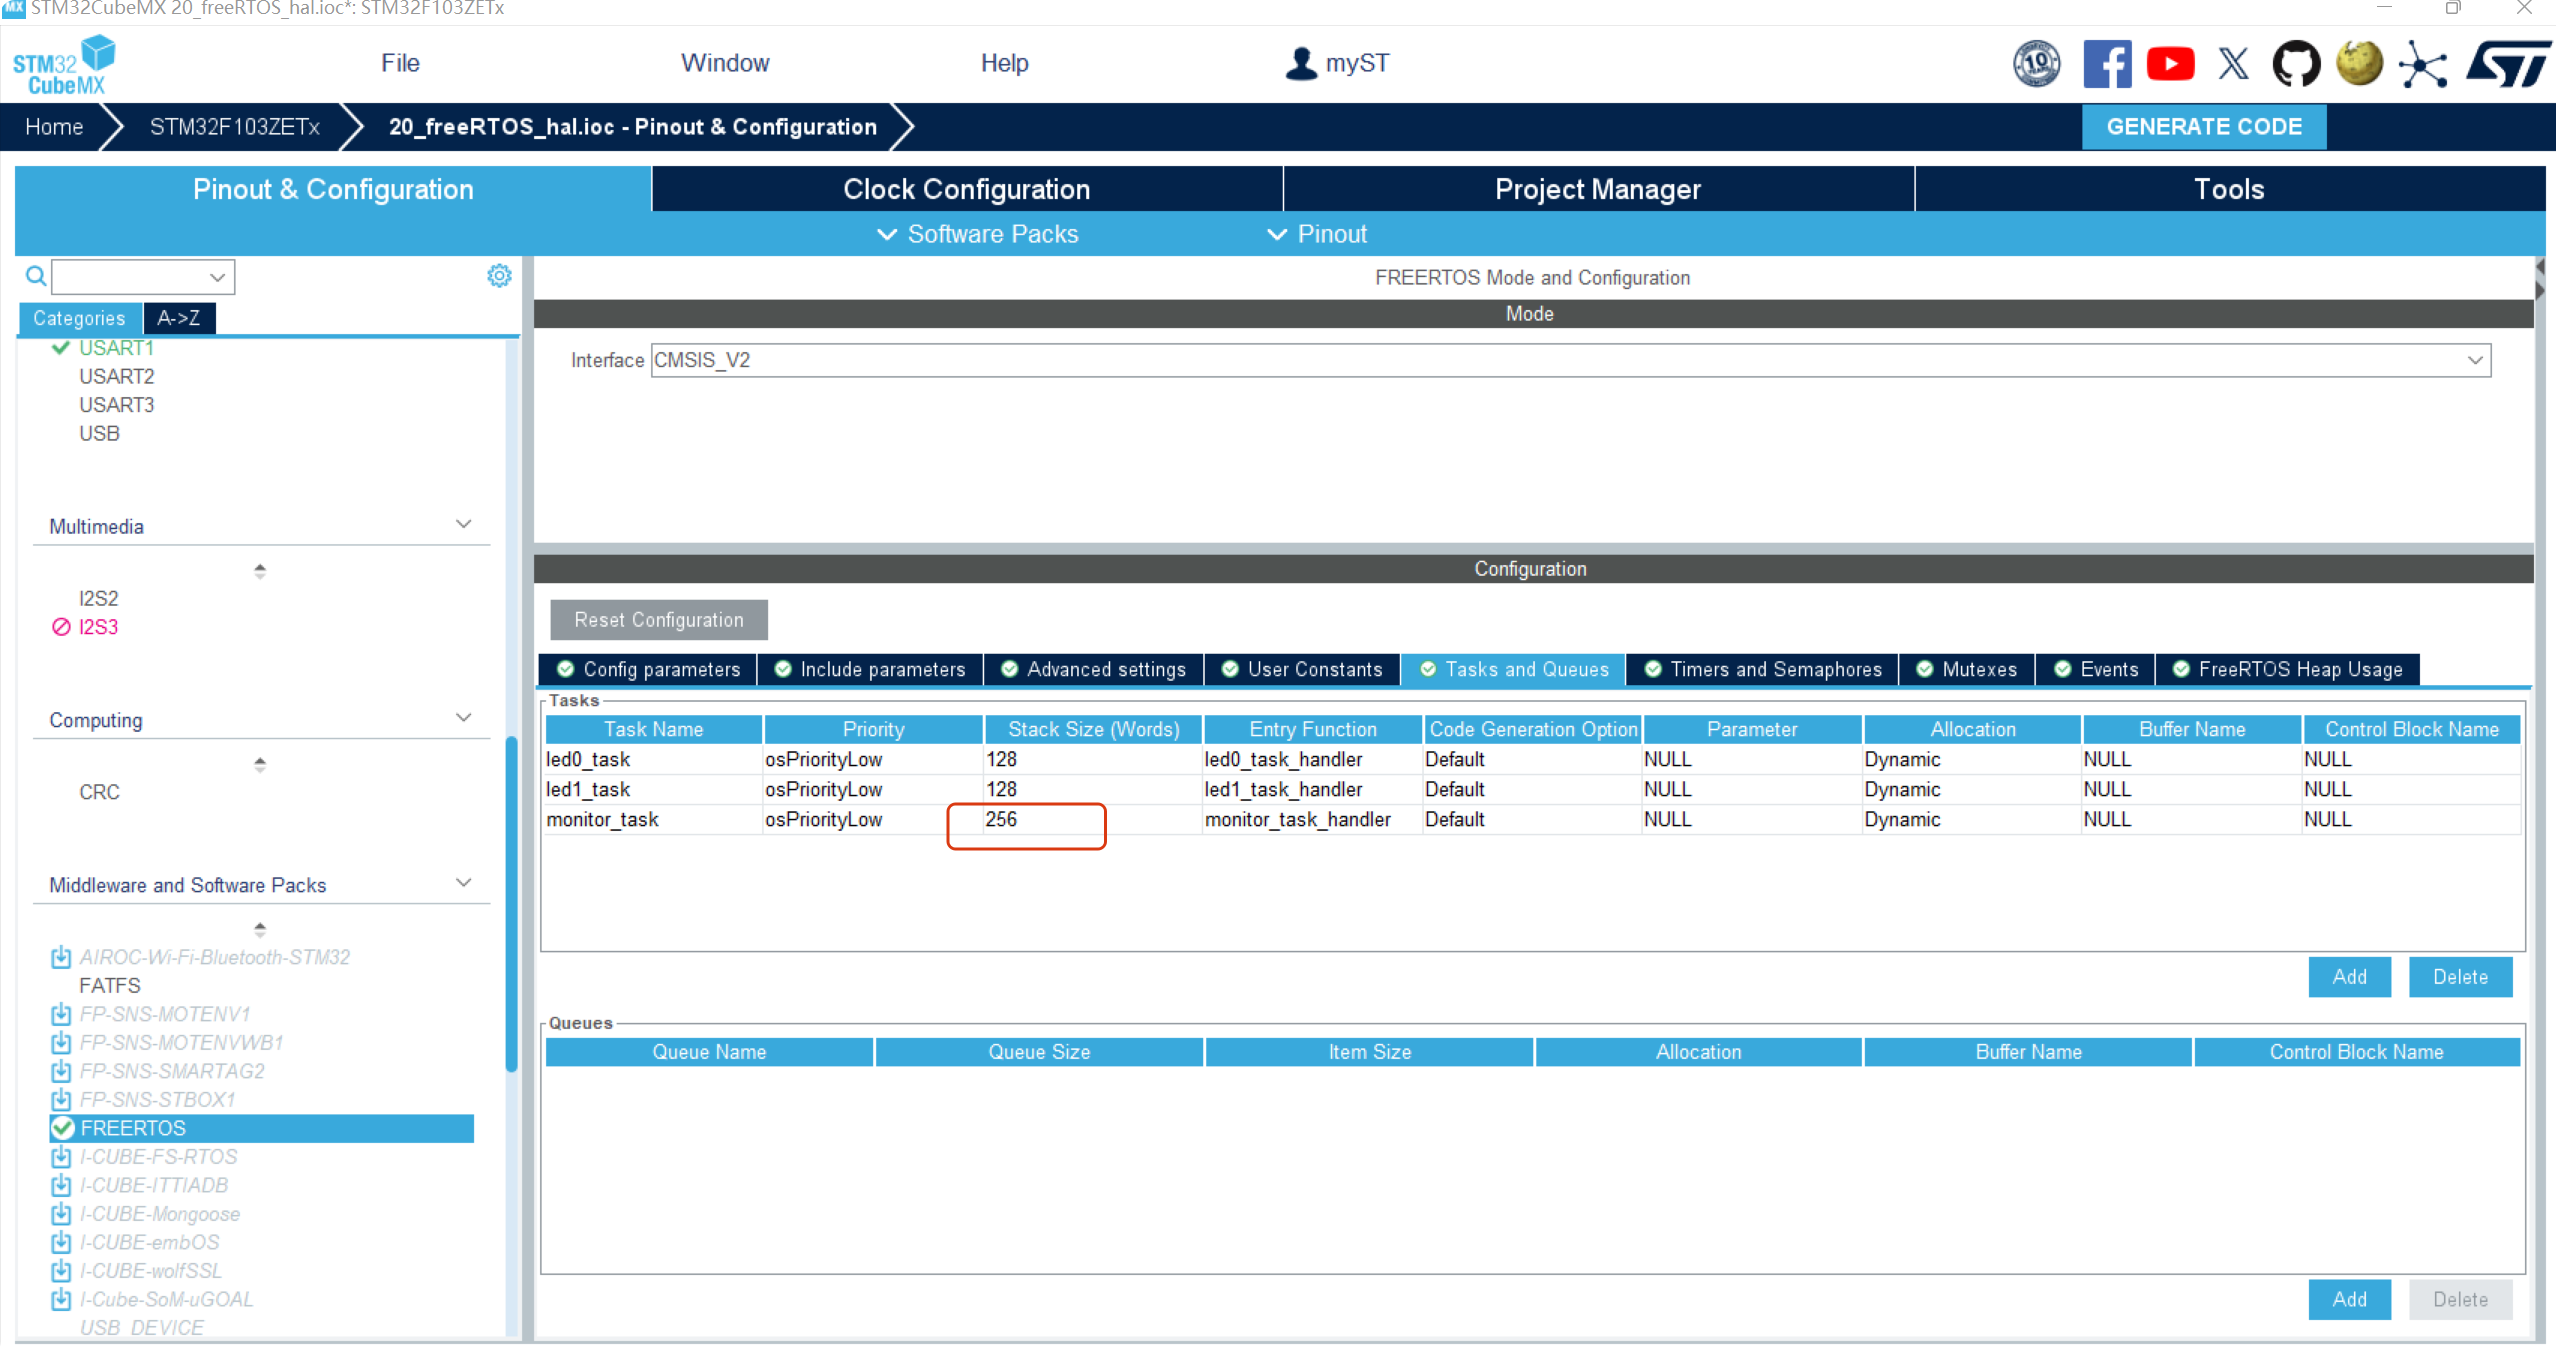2556x1356 pixels.
Task: Open the Interface CMSIS_V2 dropdown
Action: [2474, 360]
